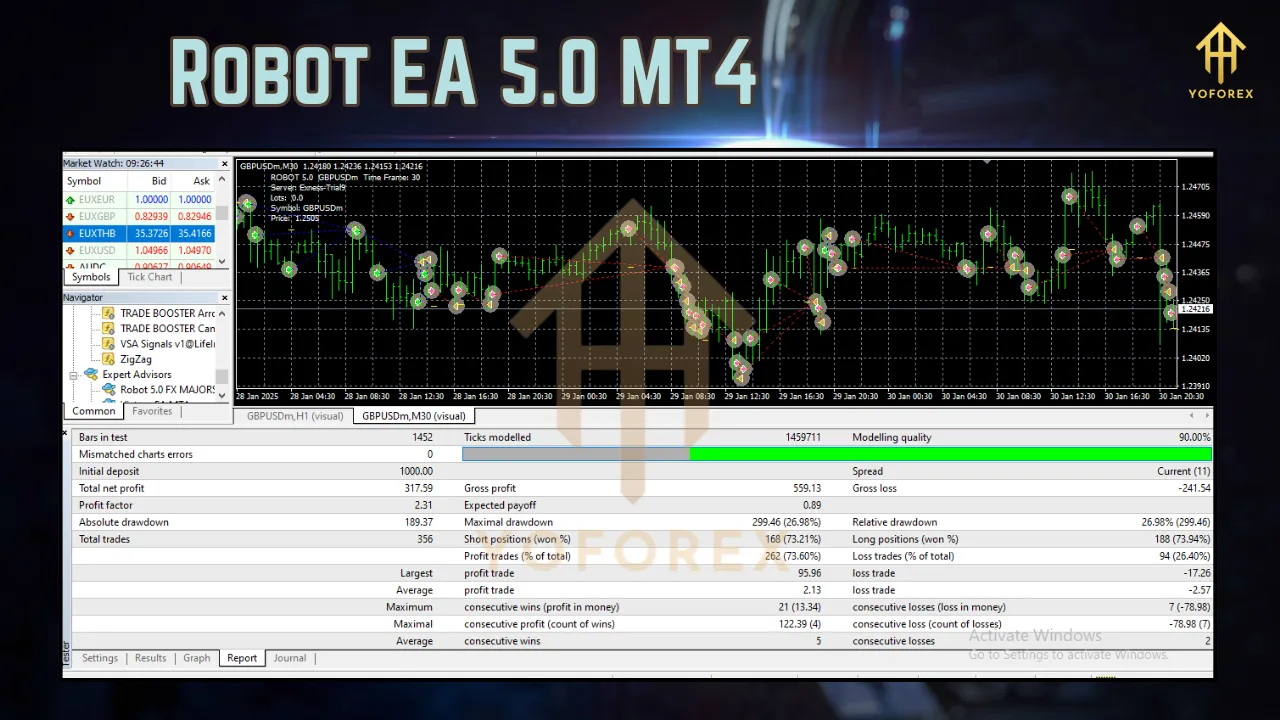Viewport: 1280px width, 720px height.
Task: Click the left chart-tabs scroll arrow
Action: (x=1191, y=415)
